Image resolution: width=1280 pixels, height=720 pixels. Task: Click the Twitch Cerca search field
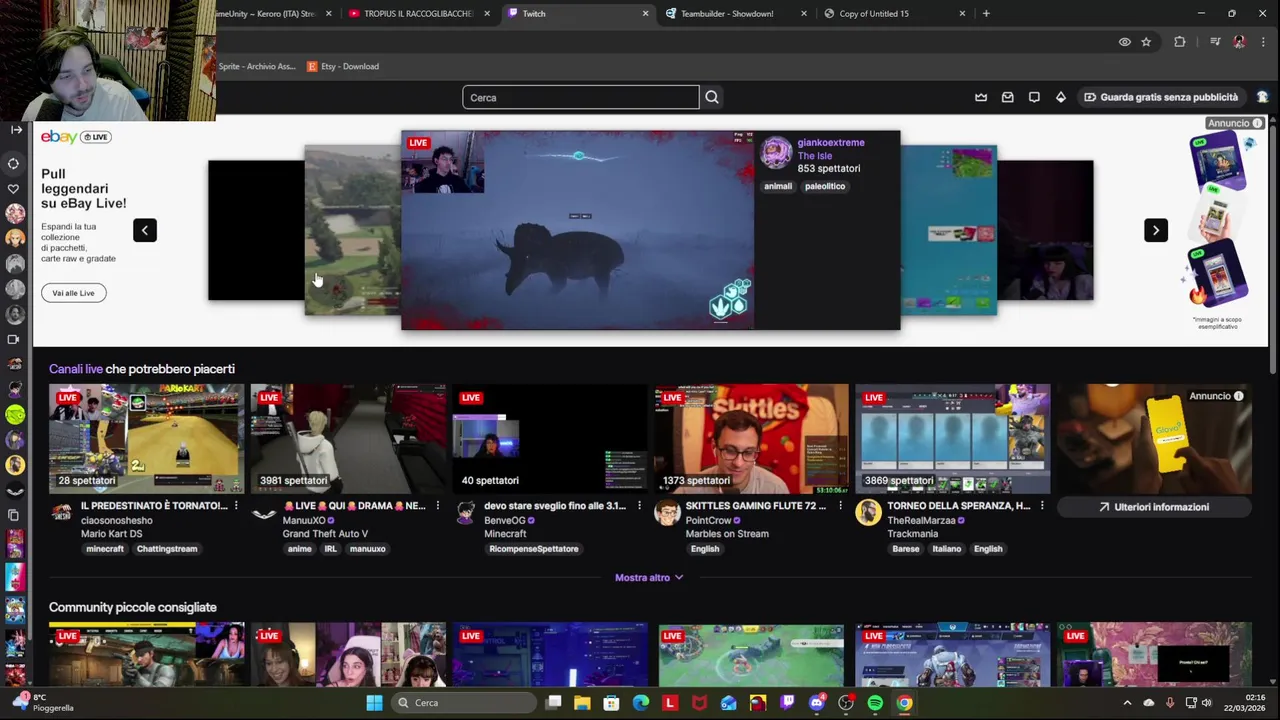(x=581, y=97)
